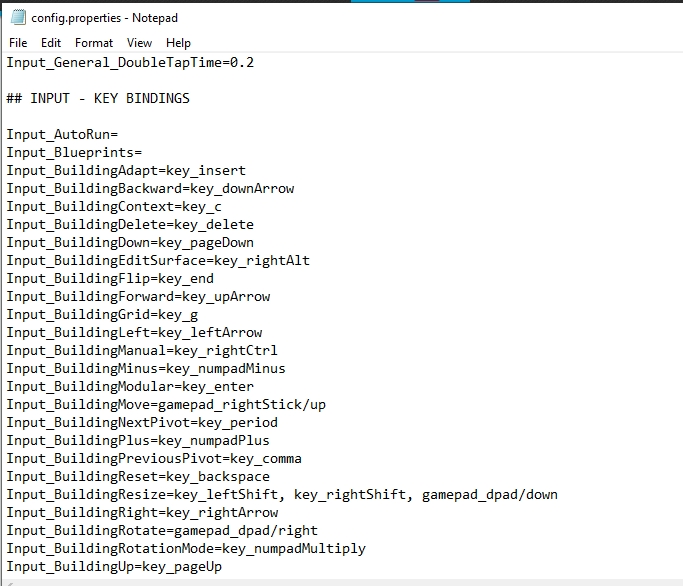Place cursor on the Input_AutoRun= line
The height and width of the screenshot is (586, 683).
pyautogui.click(x=62, y=135)
